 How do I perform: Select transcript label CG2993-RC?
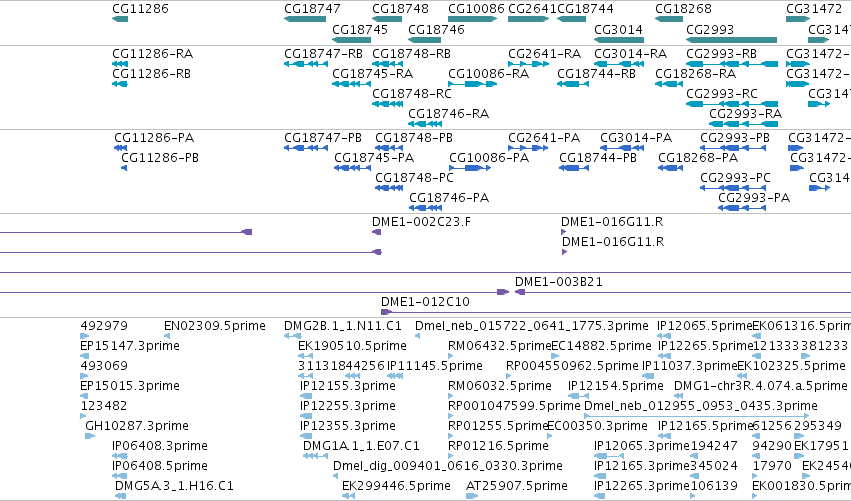(x=721, y=93)
